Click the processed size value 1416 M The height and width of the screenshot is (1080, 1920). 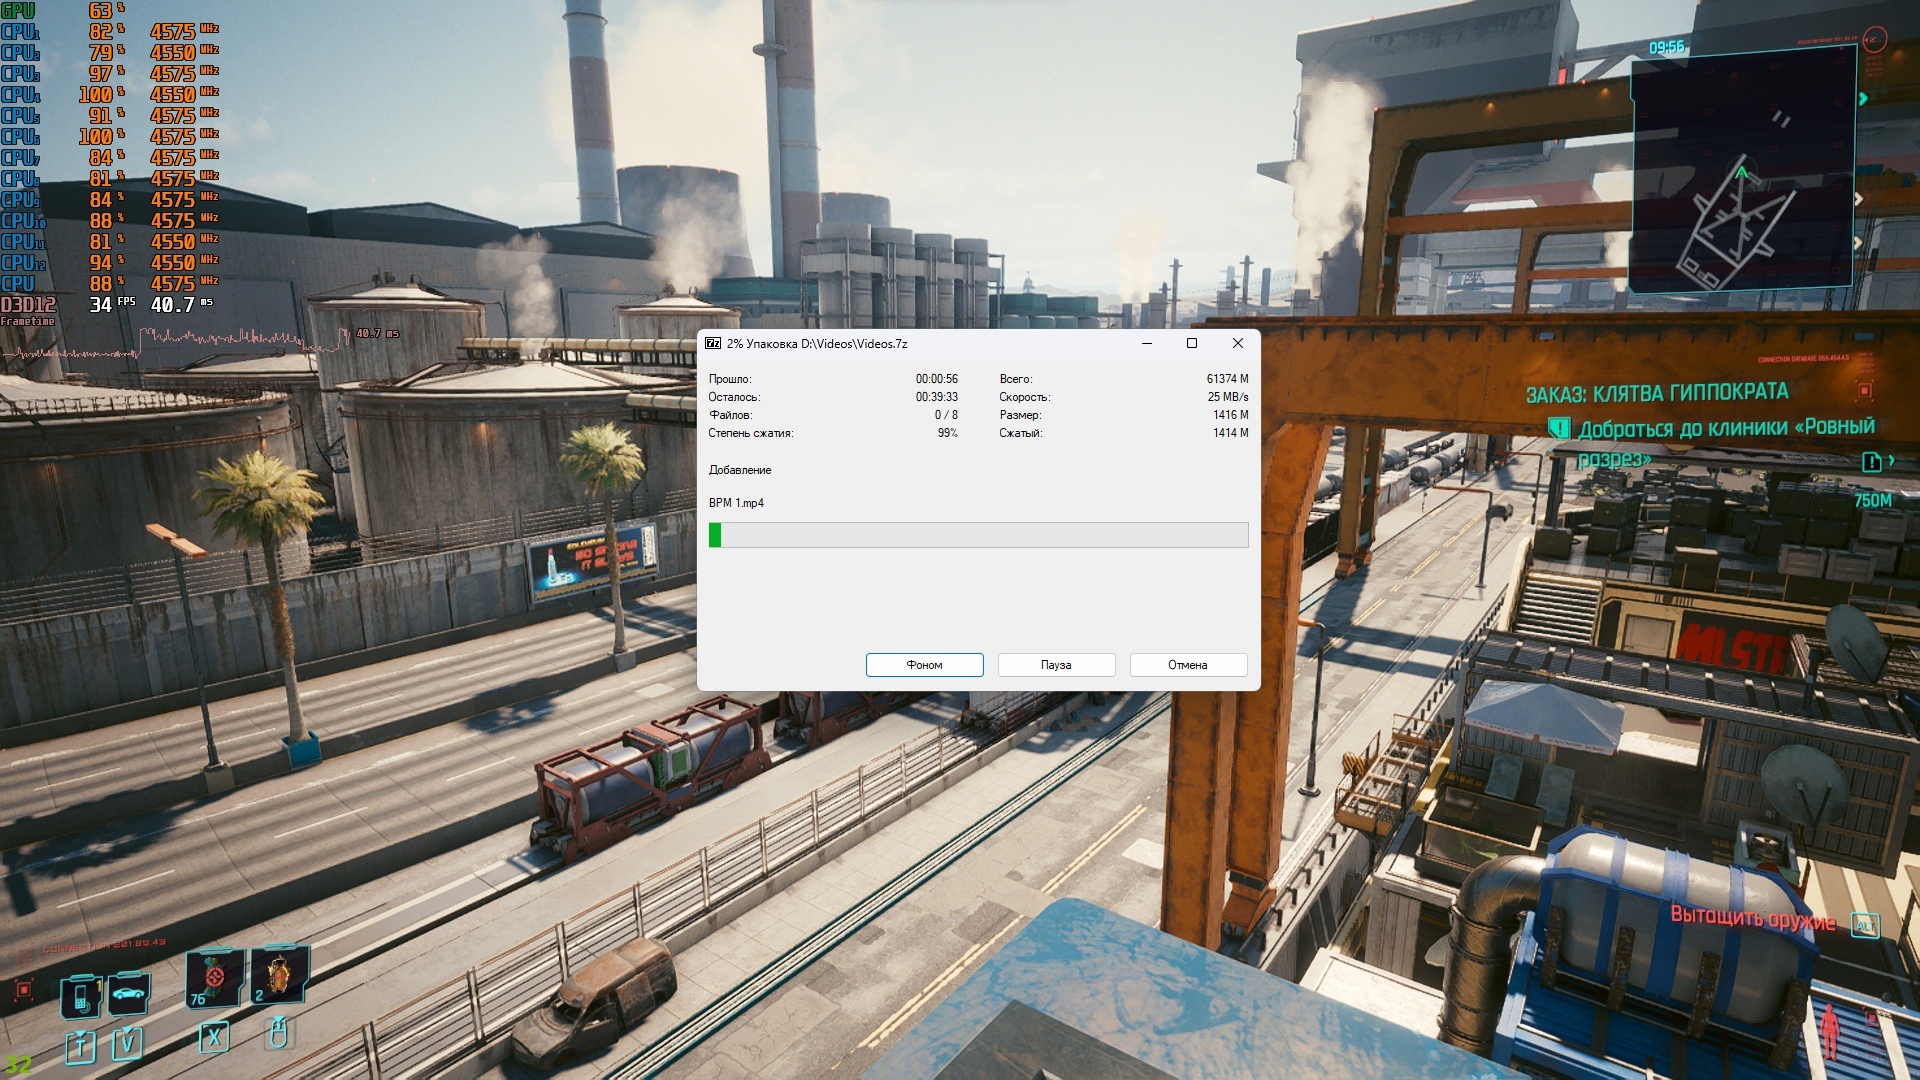click(x=1231, y=415)
